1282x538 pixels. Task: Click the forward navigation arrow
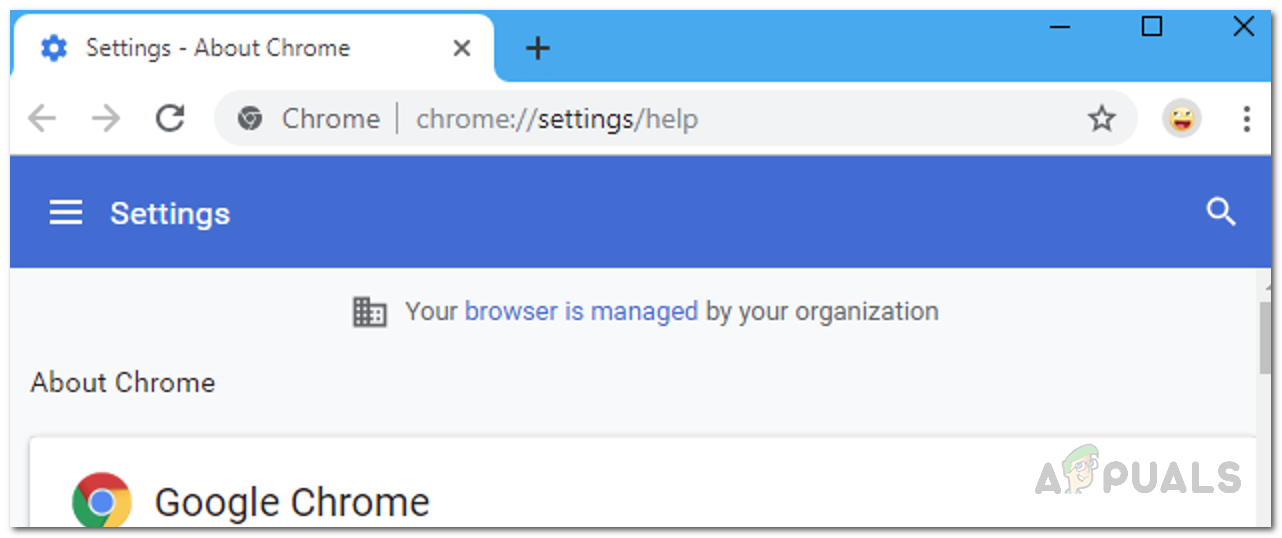pyautogui.click(x=105, y=119)
